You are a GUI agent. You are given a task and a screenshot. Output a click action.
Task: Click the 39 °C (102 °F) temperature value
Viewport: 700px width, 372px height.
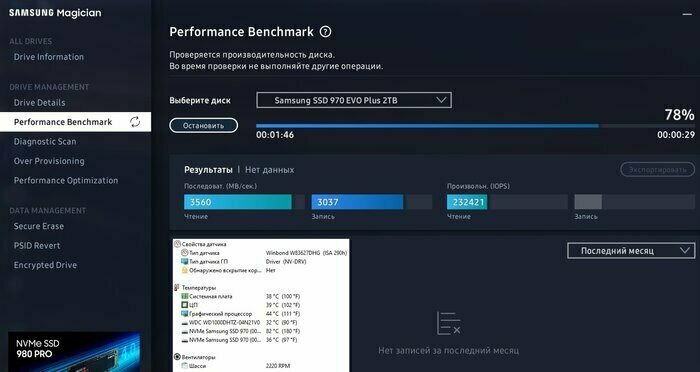(x=283, y=305)
